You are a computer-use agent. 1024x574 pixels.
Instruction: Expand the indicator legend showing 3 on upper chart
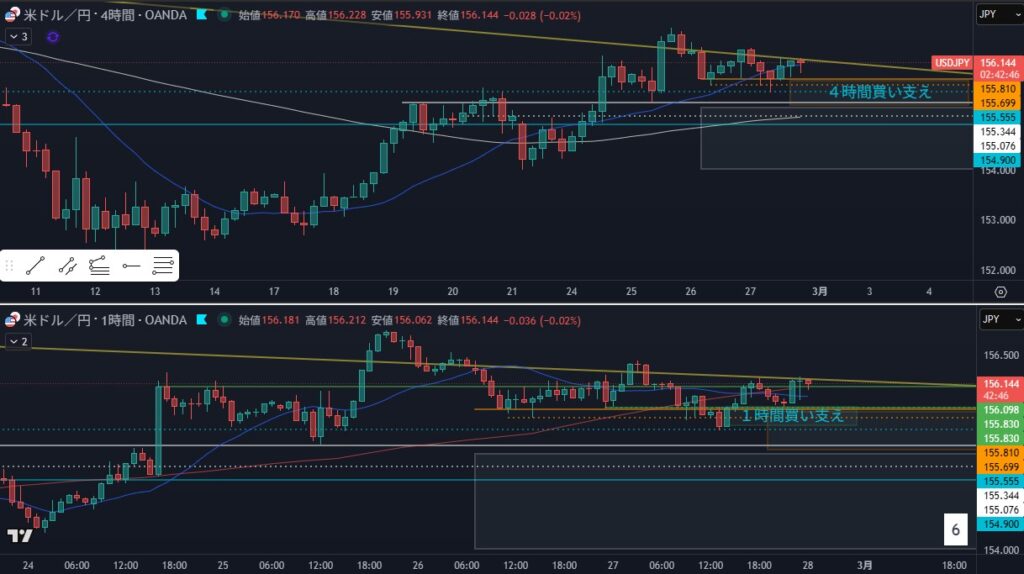[18, 36]
